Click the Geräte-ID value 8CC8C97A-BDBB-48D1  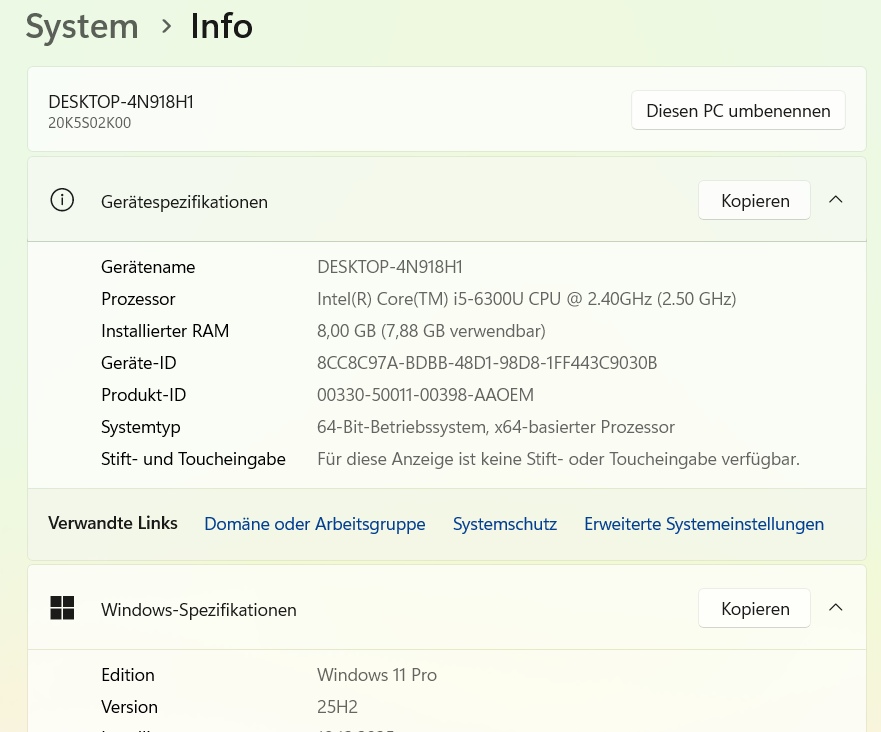(487, 363)
